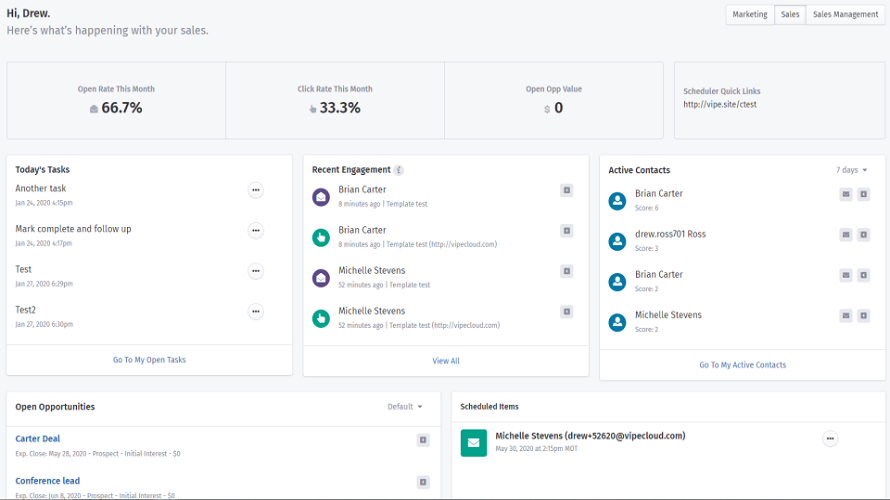Image resolution: width=890 pixels, height=500 pixels.
Task: Switch to the Marketing tab
Action: tap(750, 15)
